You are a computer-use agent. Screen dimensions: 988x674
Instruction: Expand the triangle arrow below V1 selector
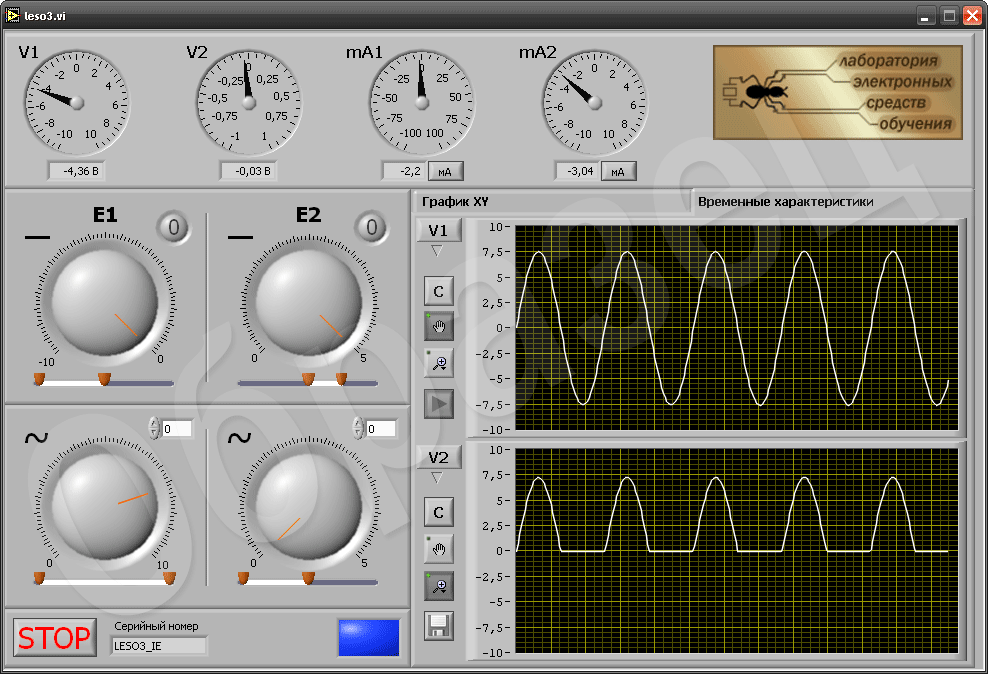437,251
